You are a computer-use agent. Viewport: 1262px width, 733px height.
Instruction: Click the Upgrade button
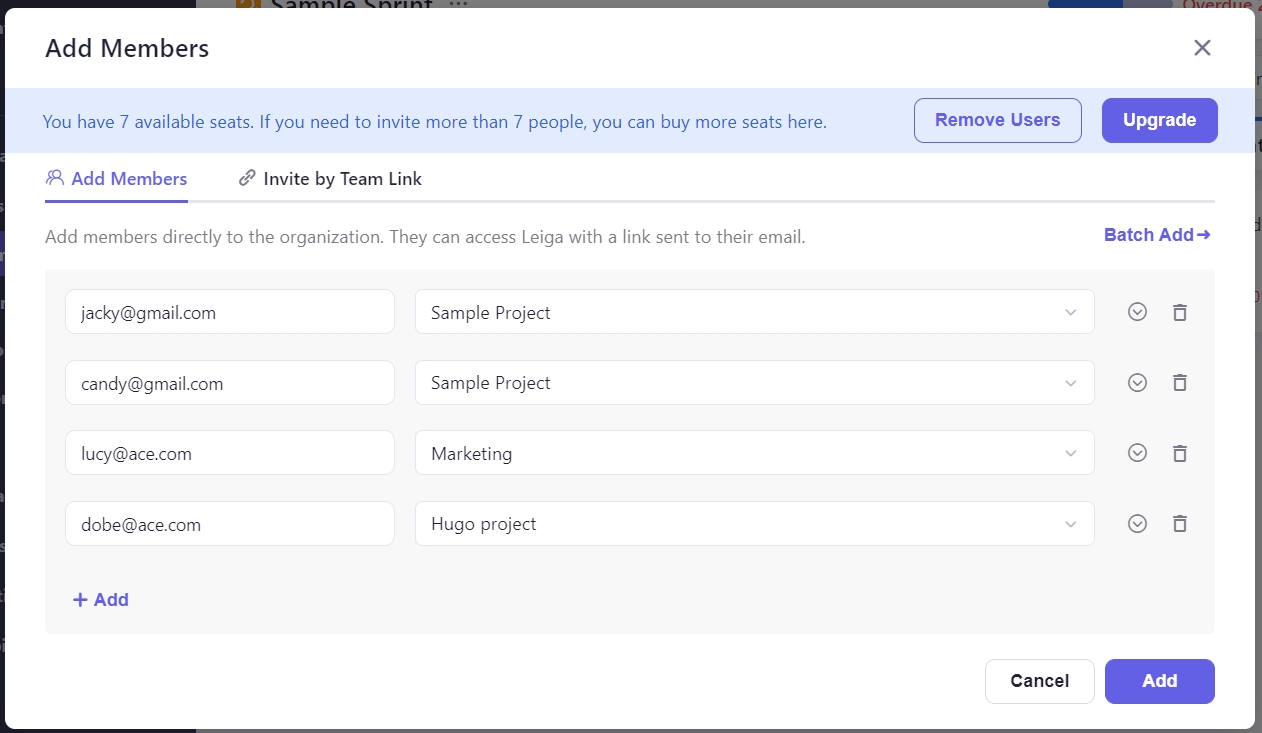(1159, 120)
